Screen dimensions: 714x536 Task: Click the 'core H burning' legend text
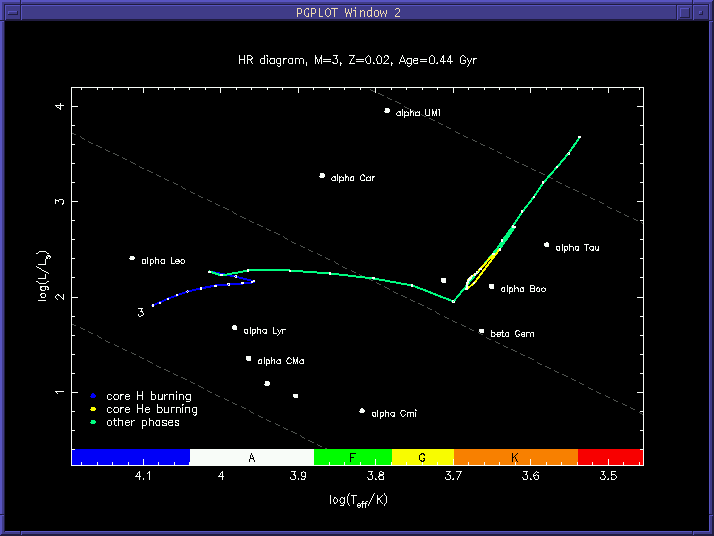(x=149, y=396)
